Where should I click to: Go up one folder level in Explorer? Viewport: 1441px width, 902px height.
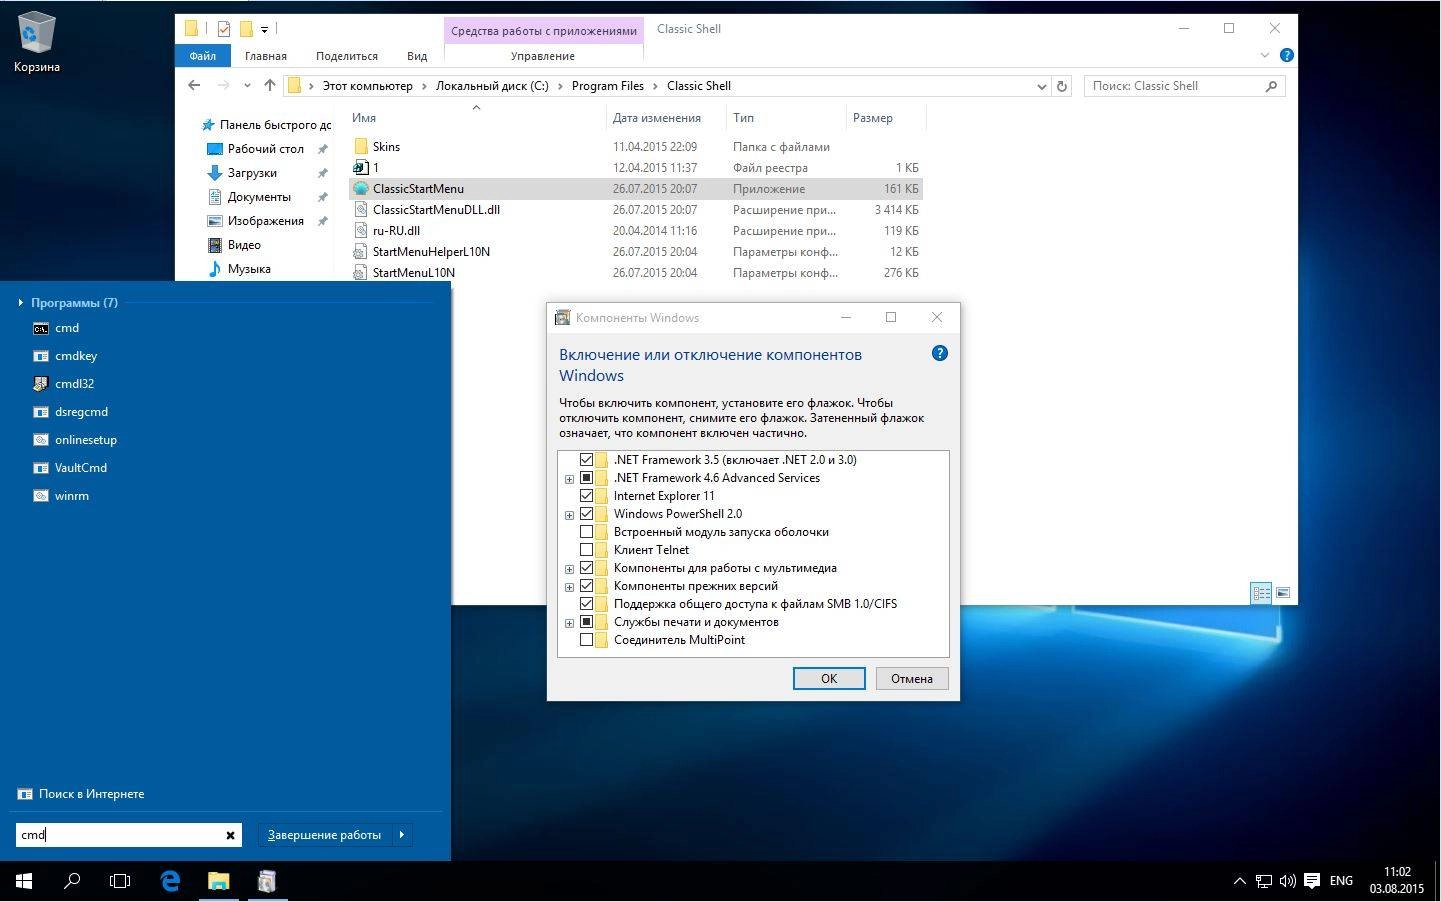269,86
